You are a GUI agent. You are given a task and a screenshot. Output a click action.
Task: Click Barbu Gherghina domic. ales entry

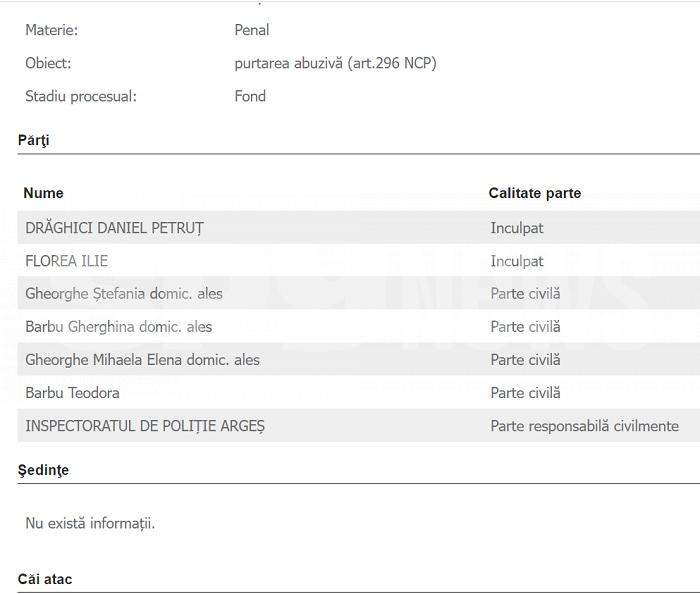point(118,327)
